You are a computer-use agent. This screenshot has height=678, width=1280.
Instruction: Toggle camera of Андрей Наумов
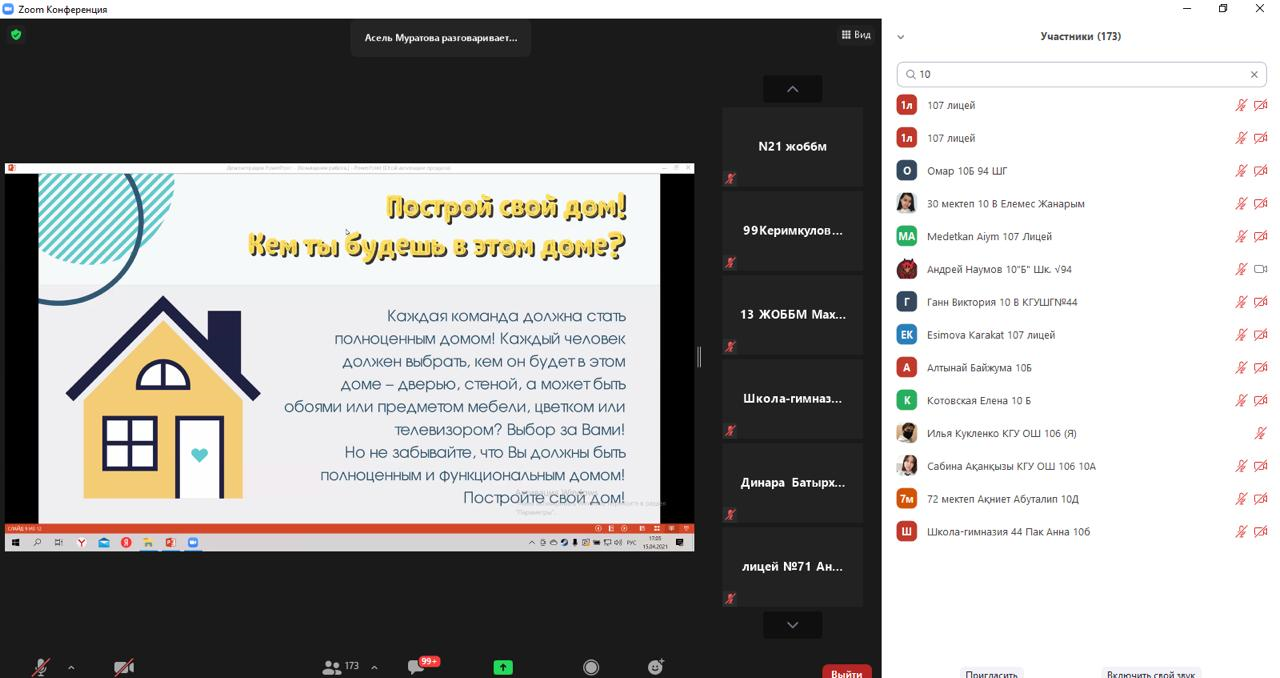(x=1259, y=268)
